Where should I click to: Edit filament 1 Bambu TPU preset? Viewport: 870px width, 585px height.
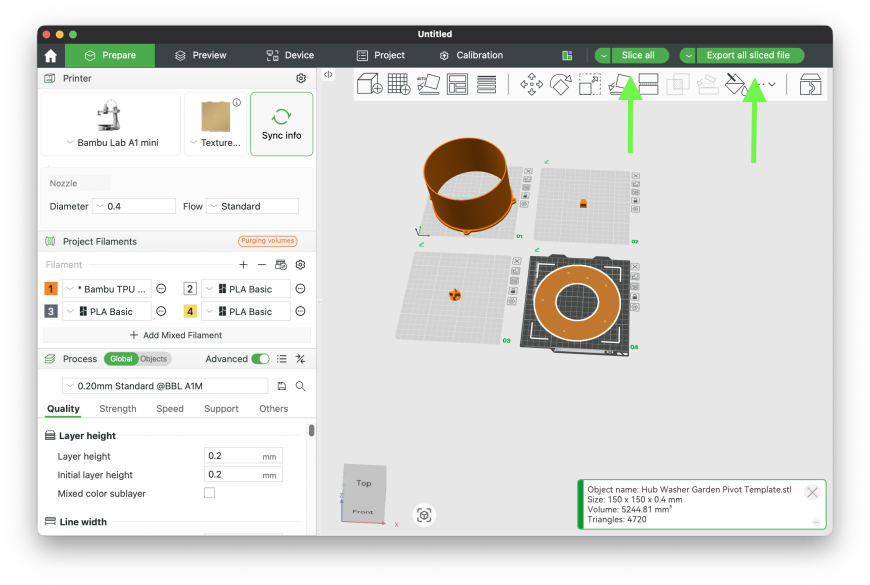[161, 289]
